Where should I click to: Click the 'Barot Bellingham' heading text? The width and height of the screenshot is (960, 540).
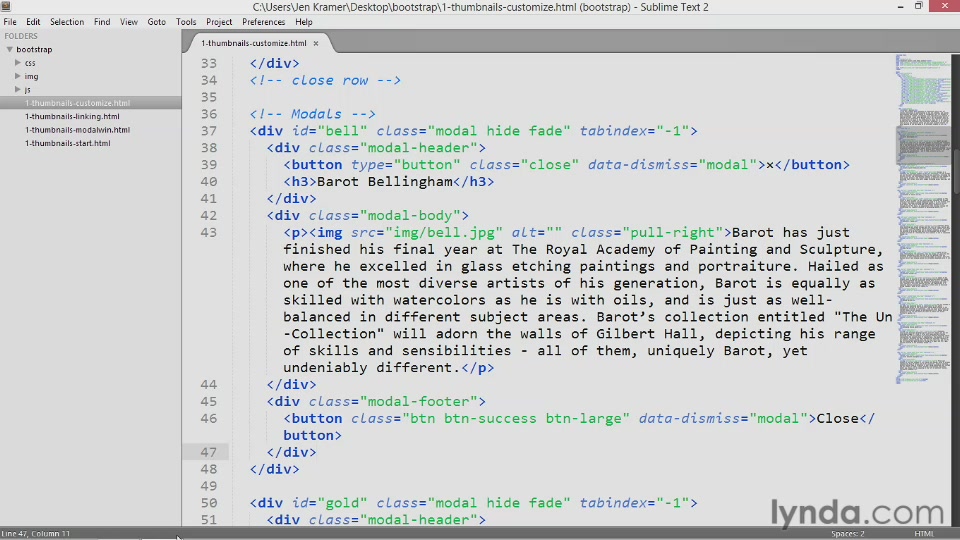384,182
